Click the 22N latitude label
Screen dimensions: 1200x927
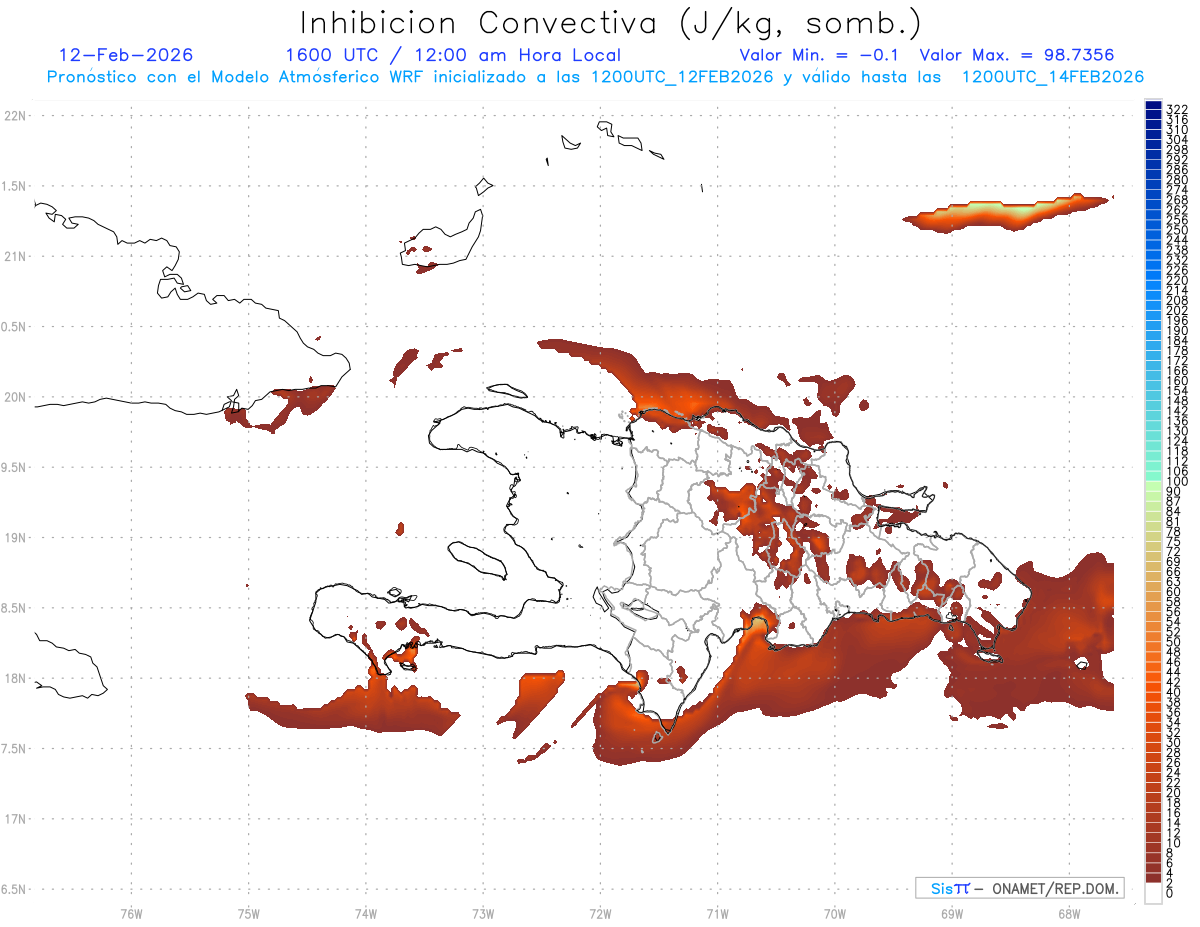pos(14,116)
